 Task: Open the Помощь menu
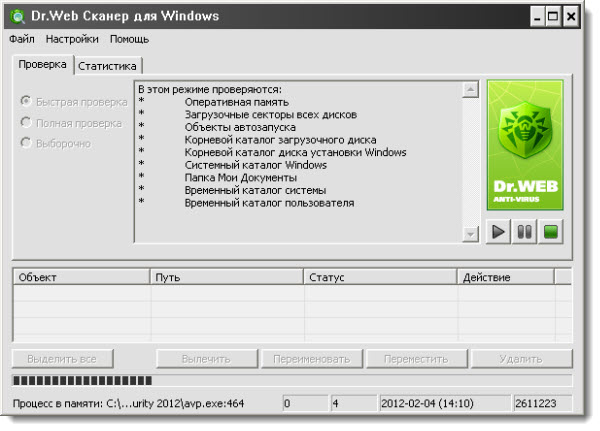coord(129,39)
